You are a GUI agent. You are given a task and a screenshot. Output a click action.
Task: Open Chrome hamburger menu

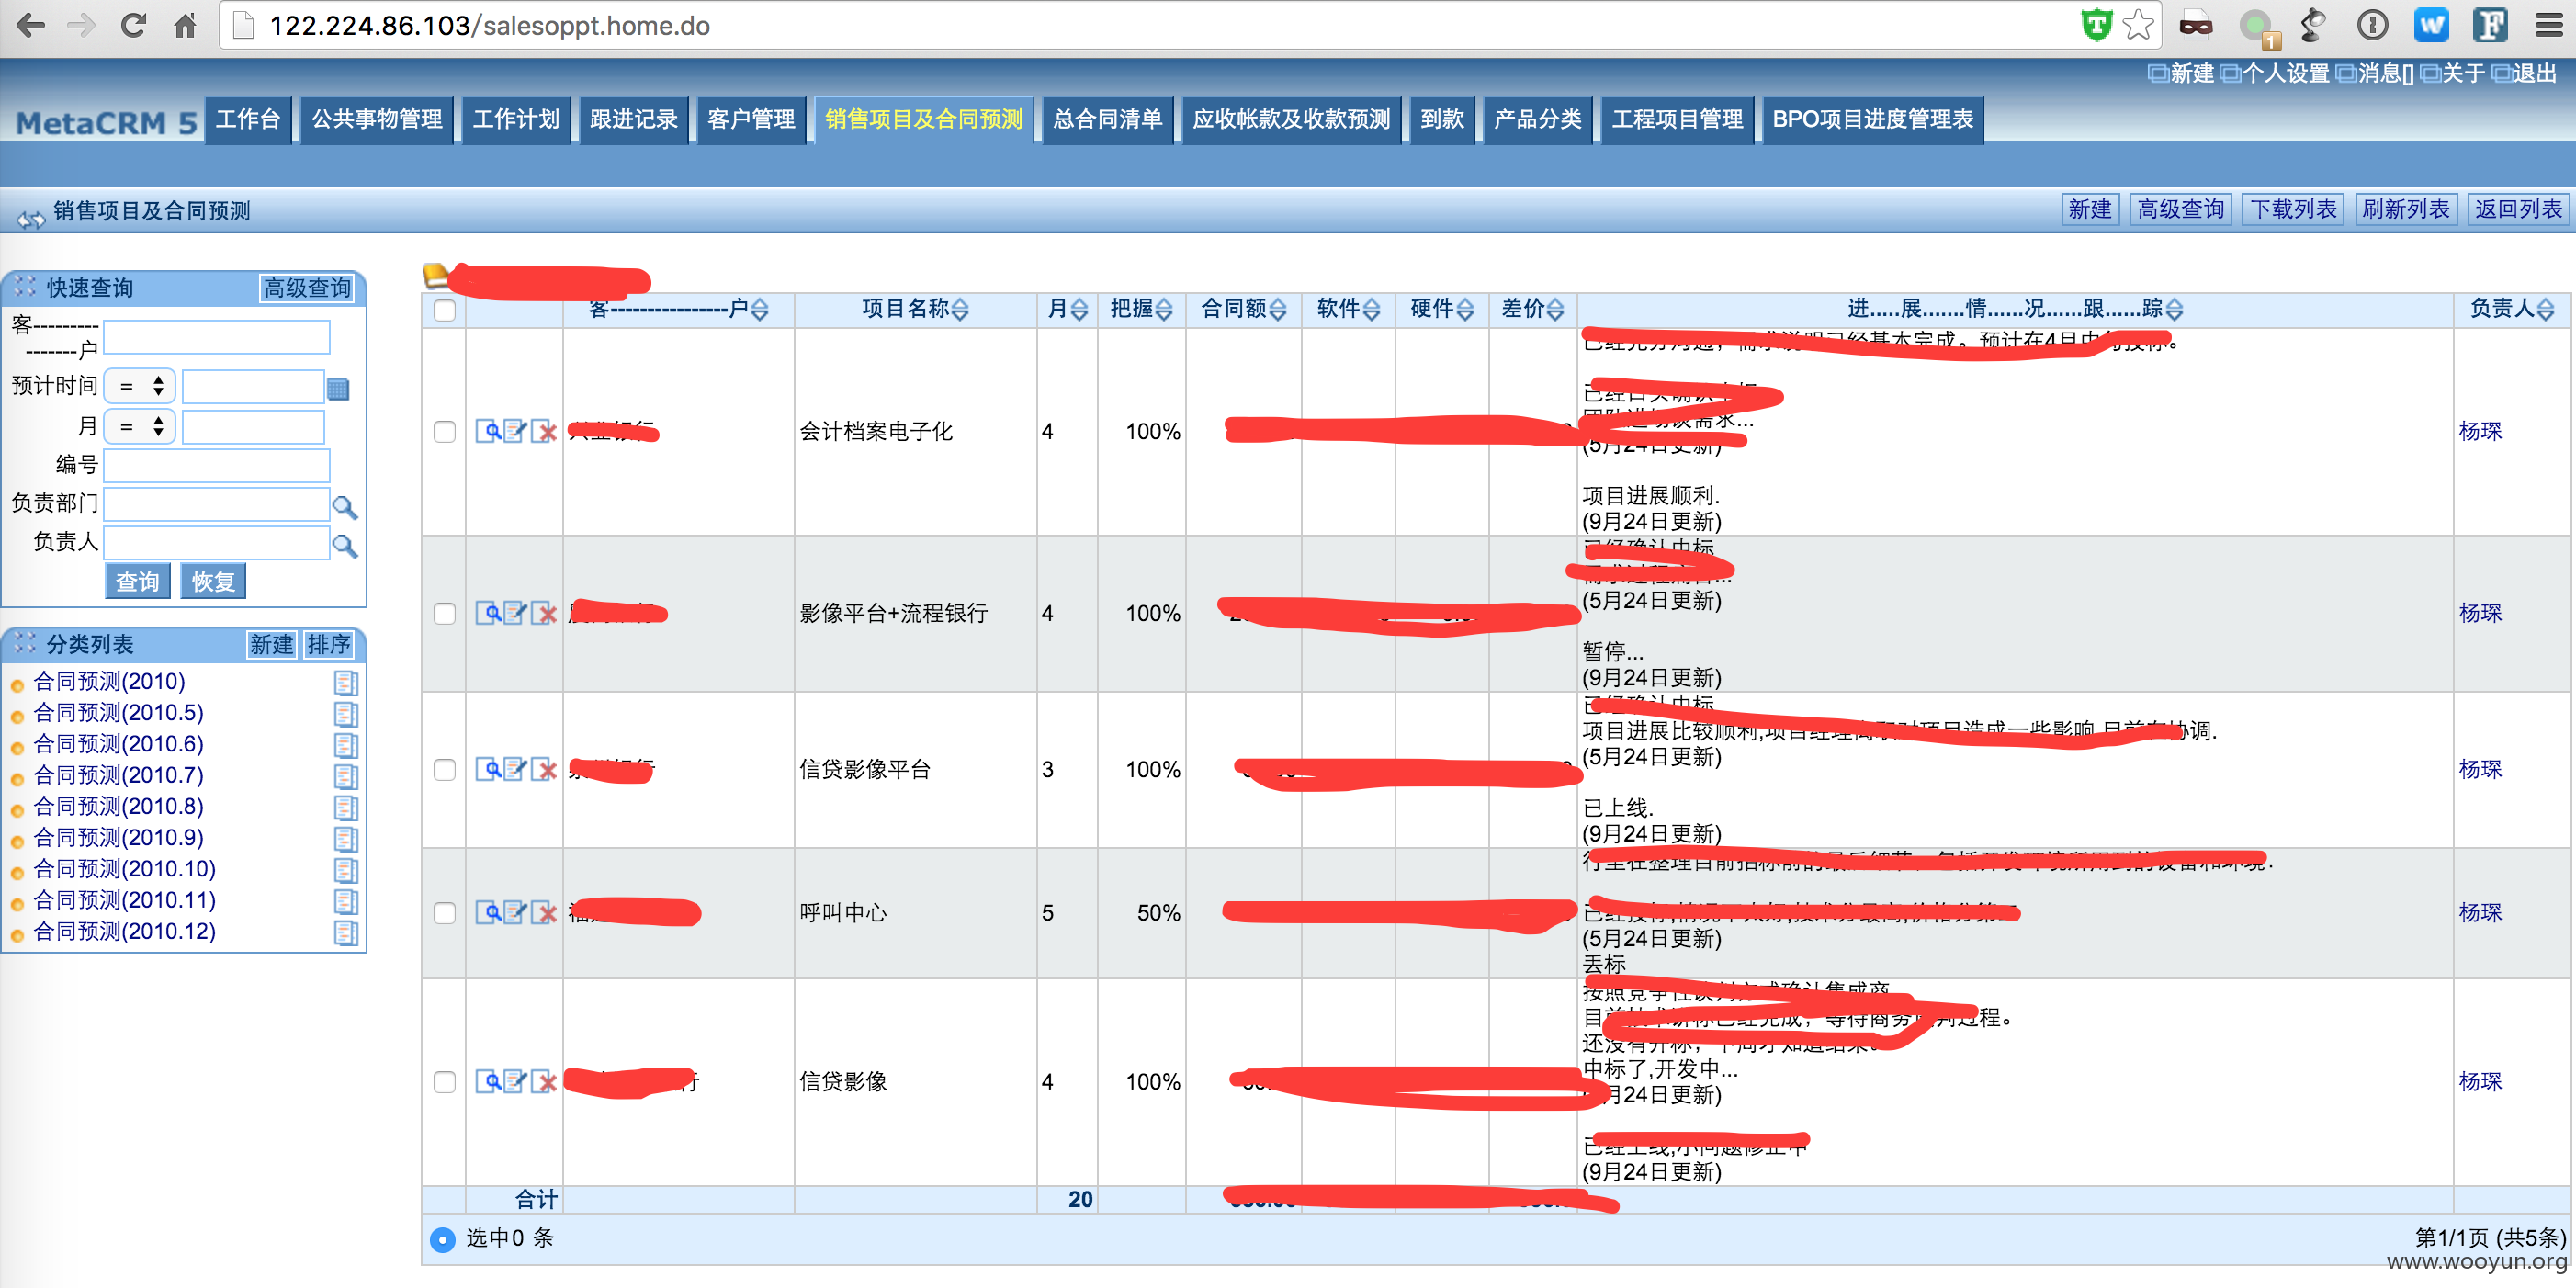pos(2549,25)
